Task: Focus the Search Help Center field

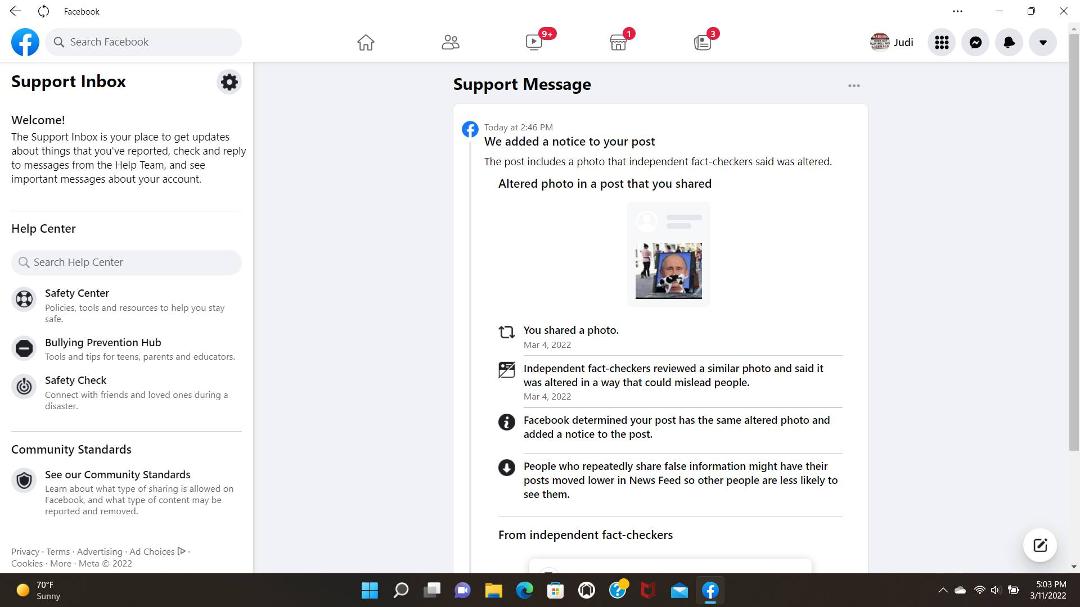Action: [x=127, y=263]
